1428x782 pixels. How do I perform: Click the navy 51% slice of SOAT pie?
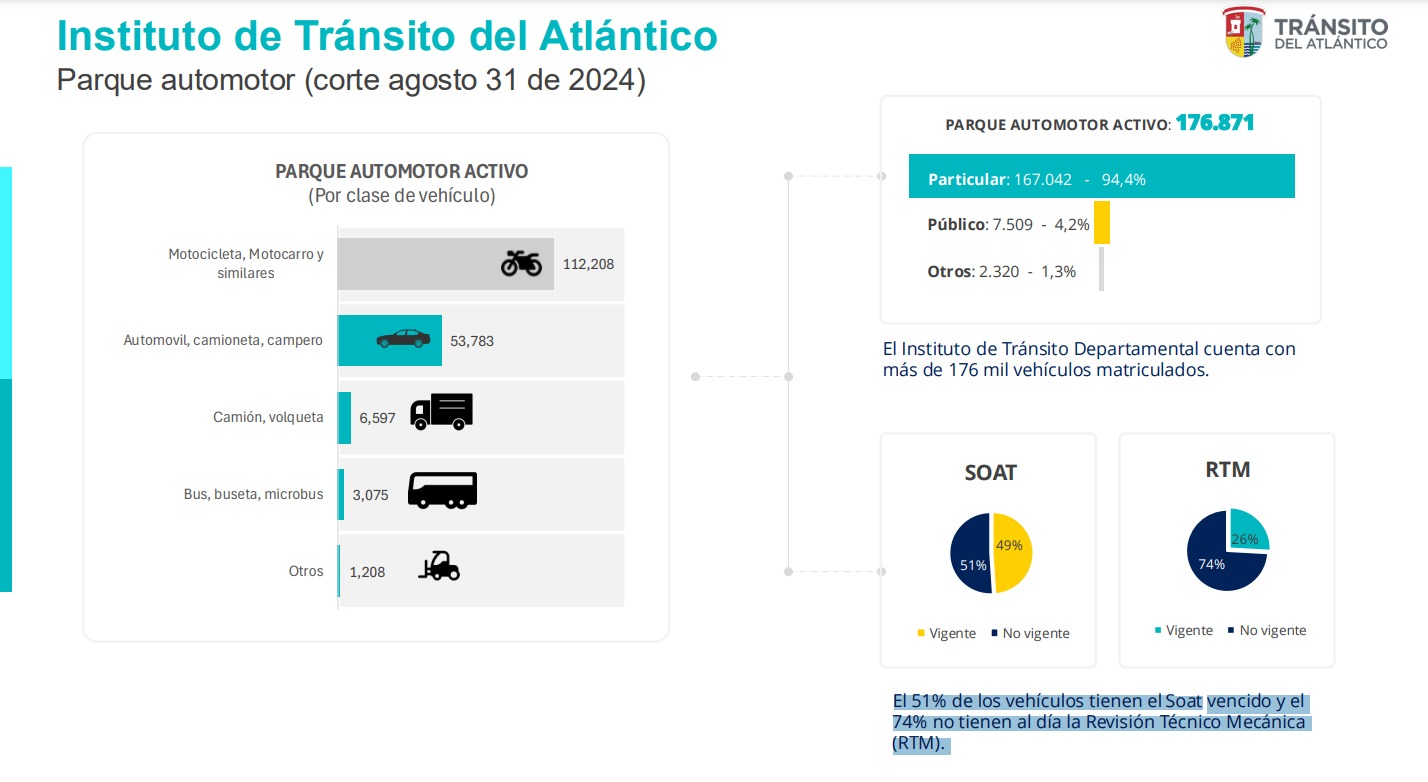[969, 553]
